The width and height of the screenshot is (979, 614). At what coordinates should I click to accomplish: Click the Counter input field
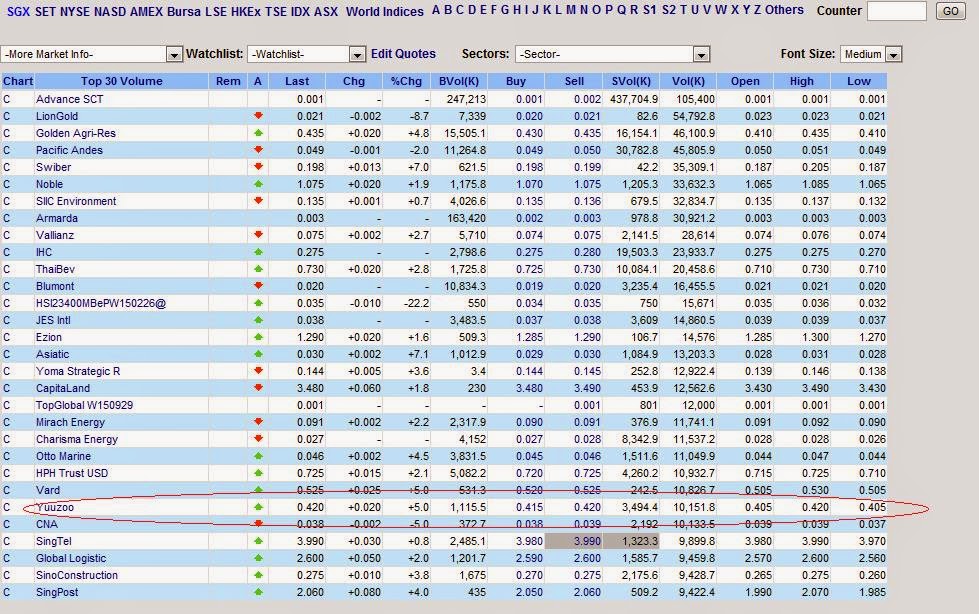[x=897, y=11]
